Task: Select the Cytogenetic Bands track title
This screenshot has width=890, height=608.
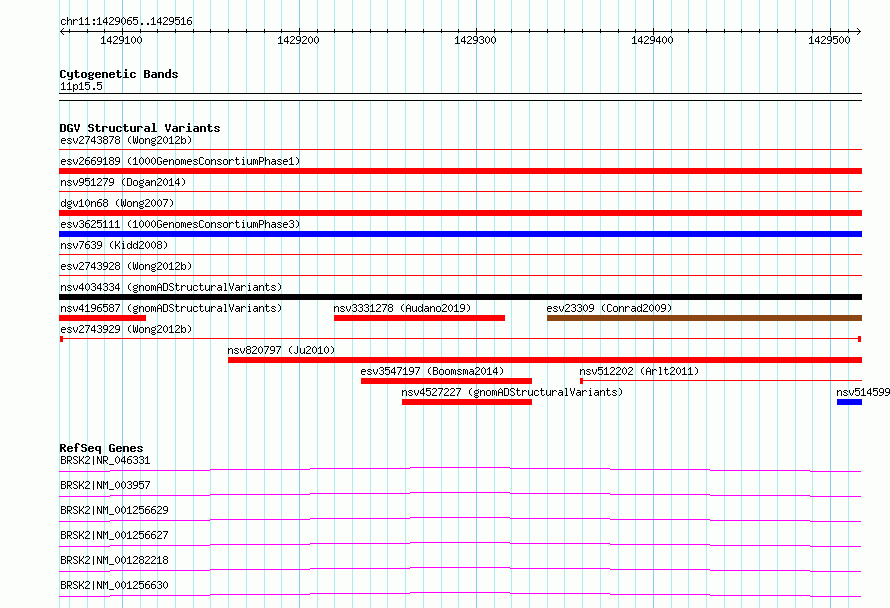Action: click(x=119, y=74)
